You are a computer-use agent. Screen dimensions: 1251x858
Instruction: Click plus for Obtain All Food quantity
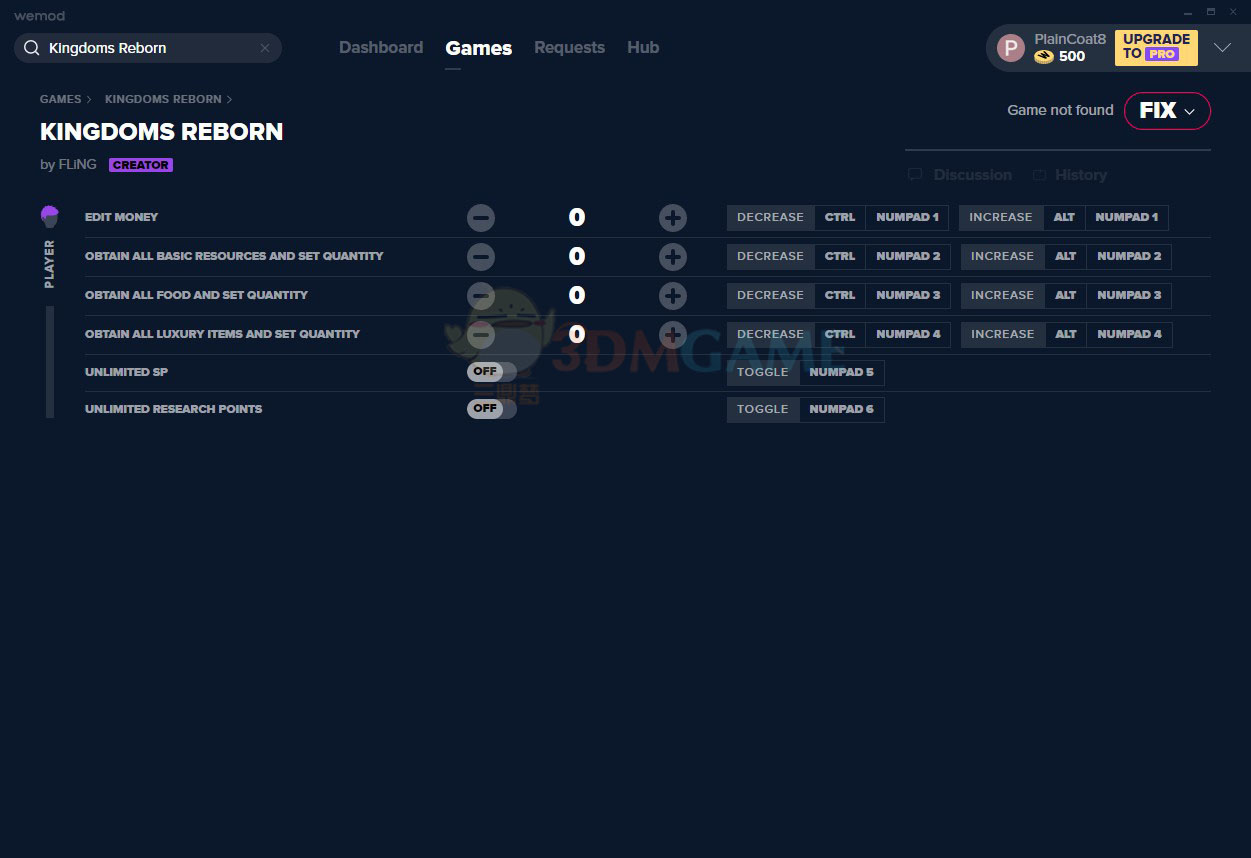pos(673,295)
